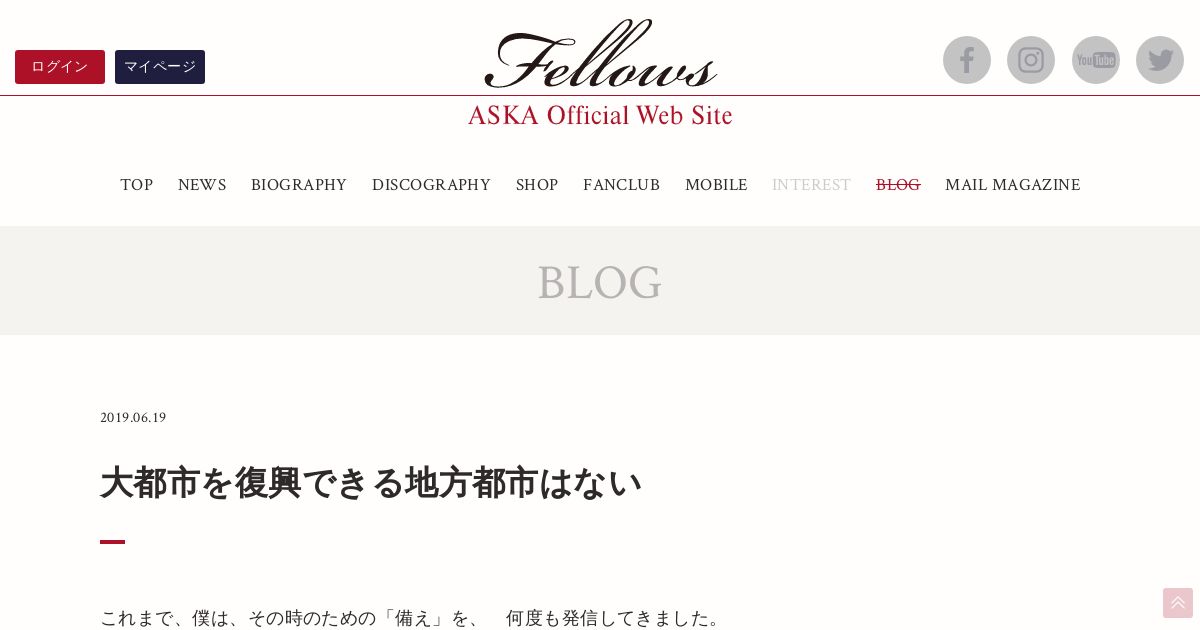Screen dimensions: 1200x630
Task: Open the SHOP menu item
Action: point(537,185)
